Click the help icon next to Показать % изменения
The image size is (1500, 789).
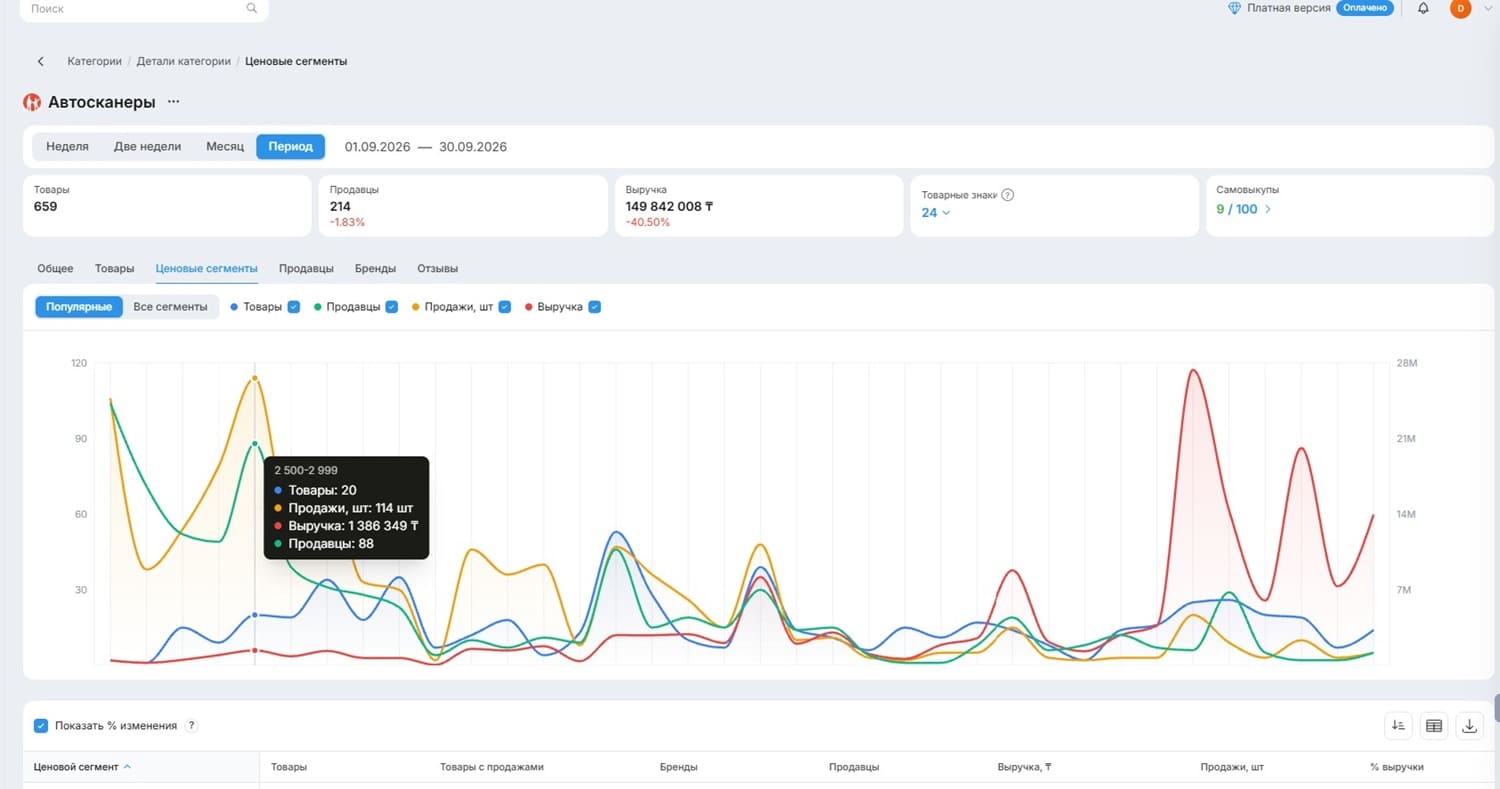coord(191,726)
